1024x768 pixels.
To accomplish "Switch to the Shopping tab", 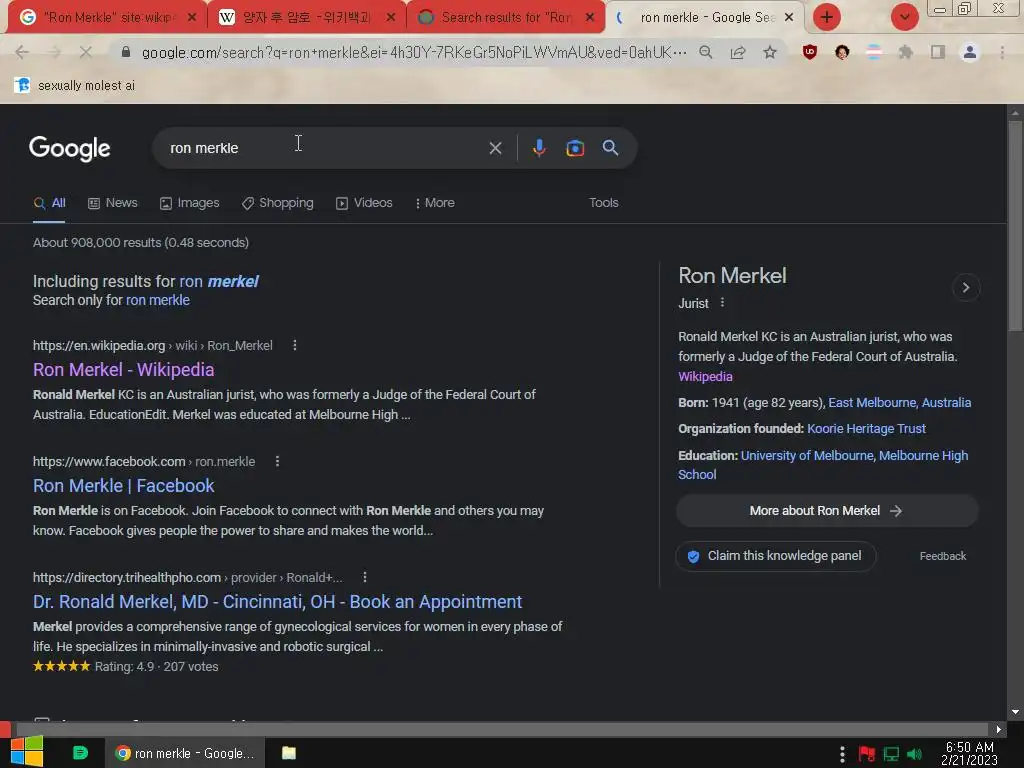I will [x=278, y=203].
